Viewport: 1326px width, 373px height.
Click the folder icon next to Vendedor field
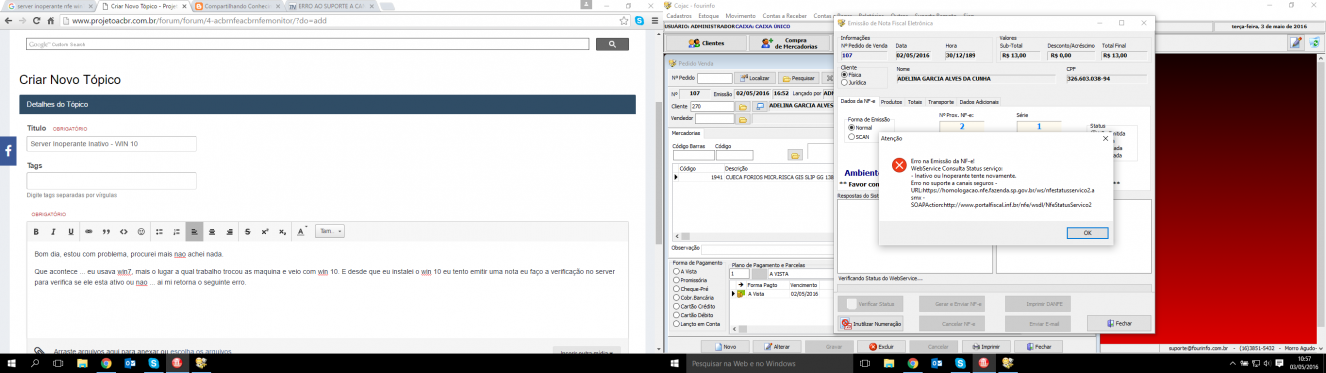click(743, 118)
